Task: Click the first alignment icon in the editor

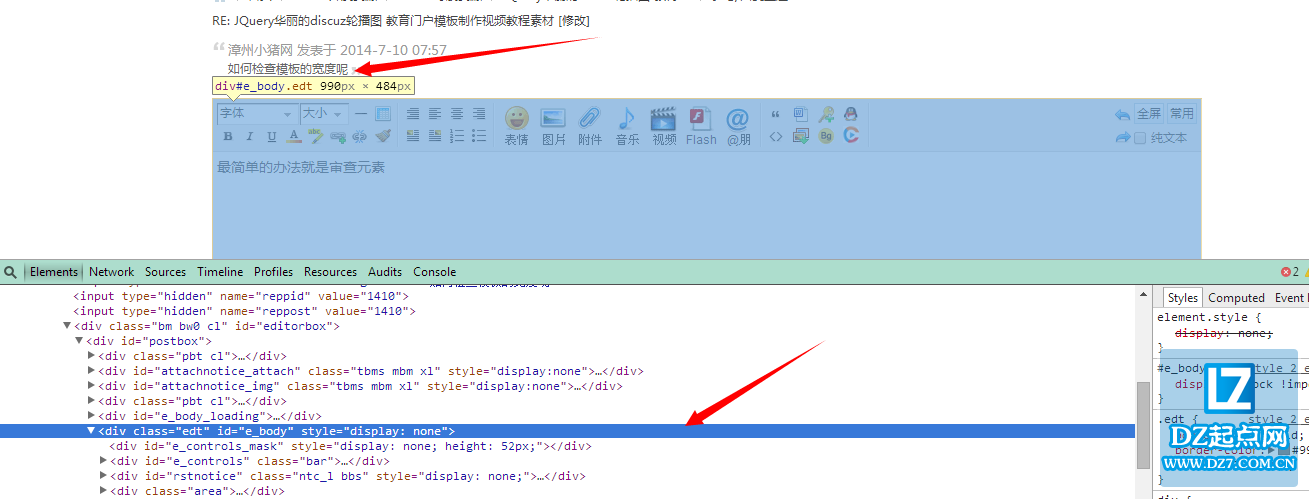Action: [x=413, y=114]
